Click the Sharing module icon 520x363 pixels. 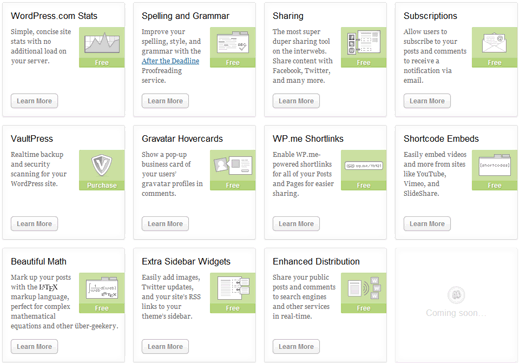pos(364,43)
